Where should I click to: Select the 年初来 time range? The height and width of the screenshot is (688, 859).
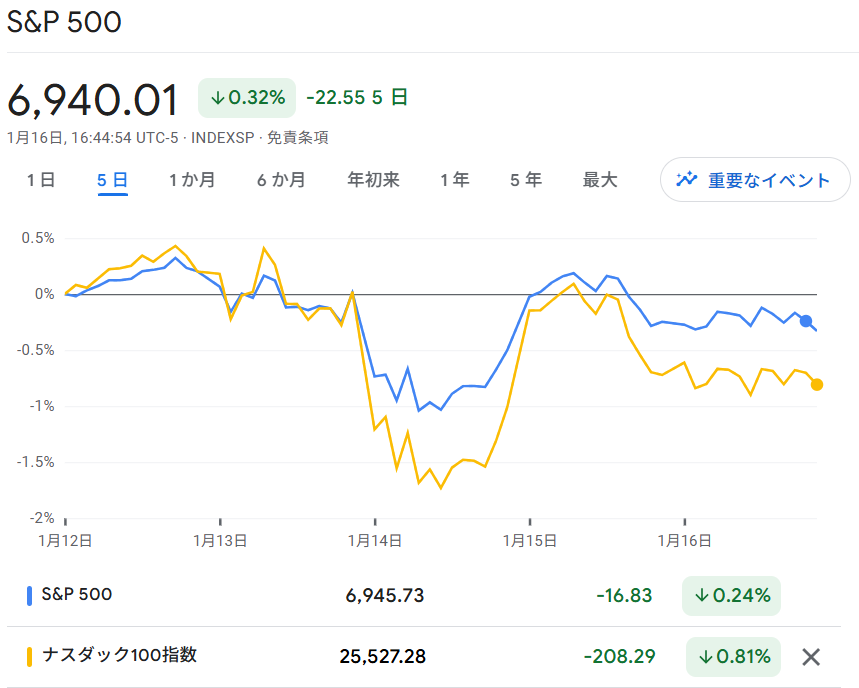[x=373, y=180]
